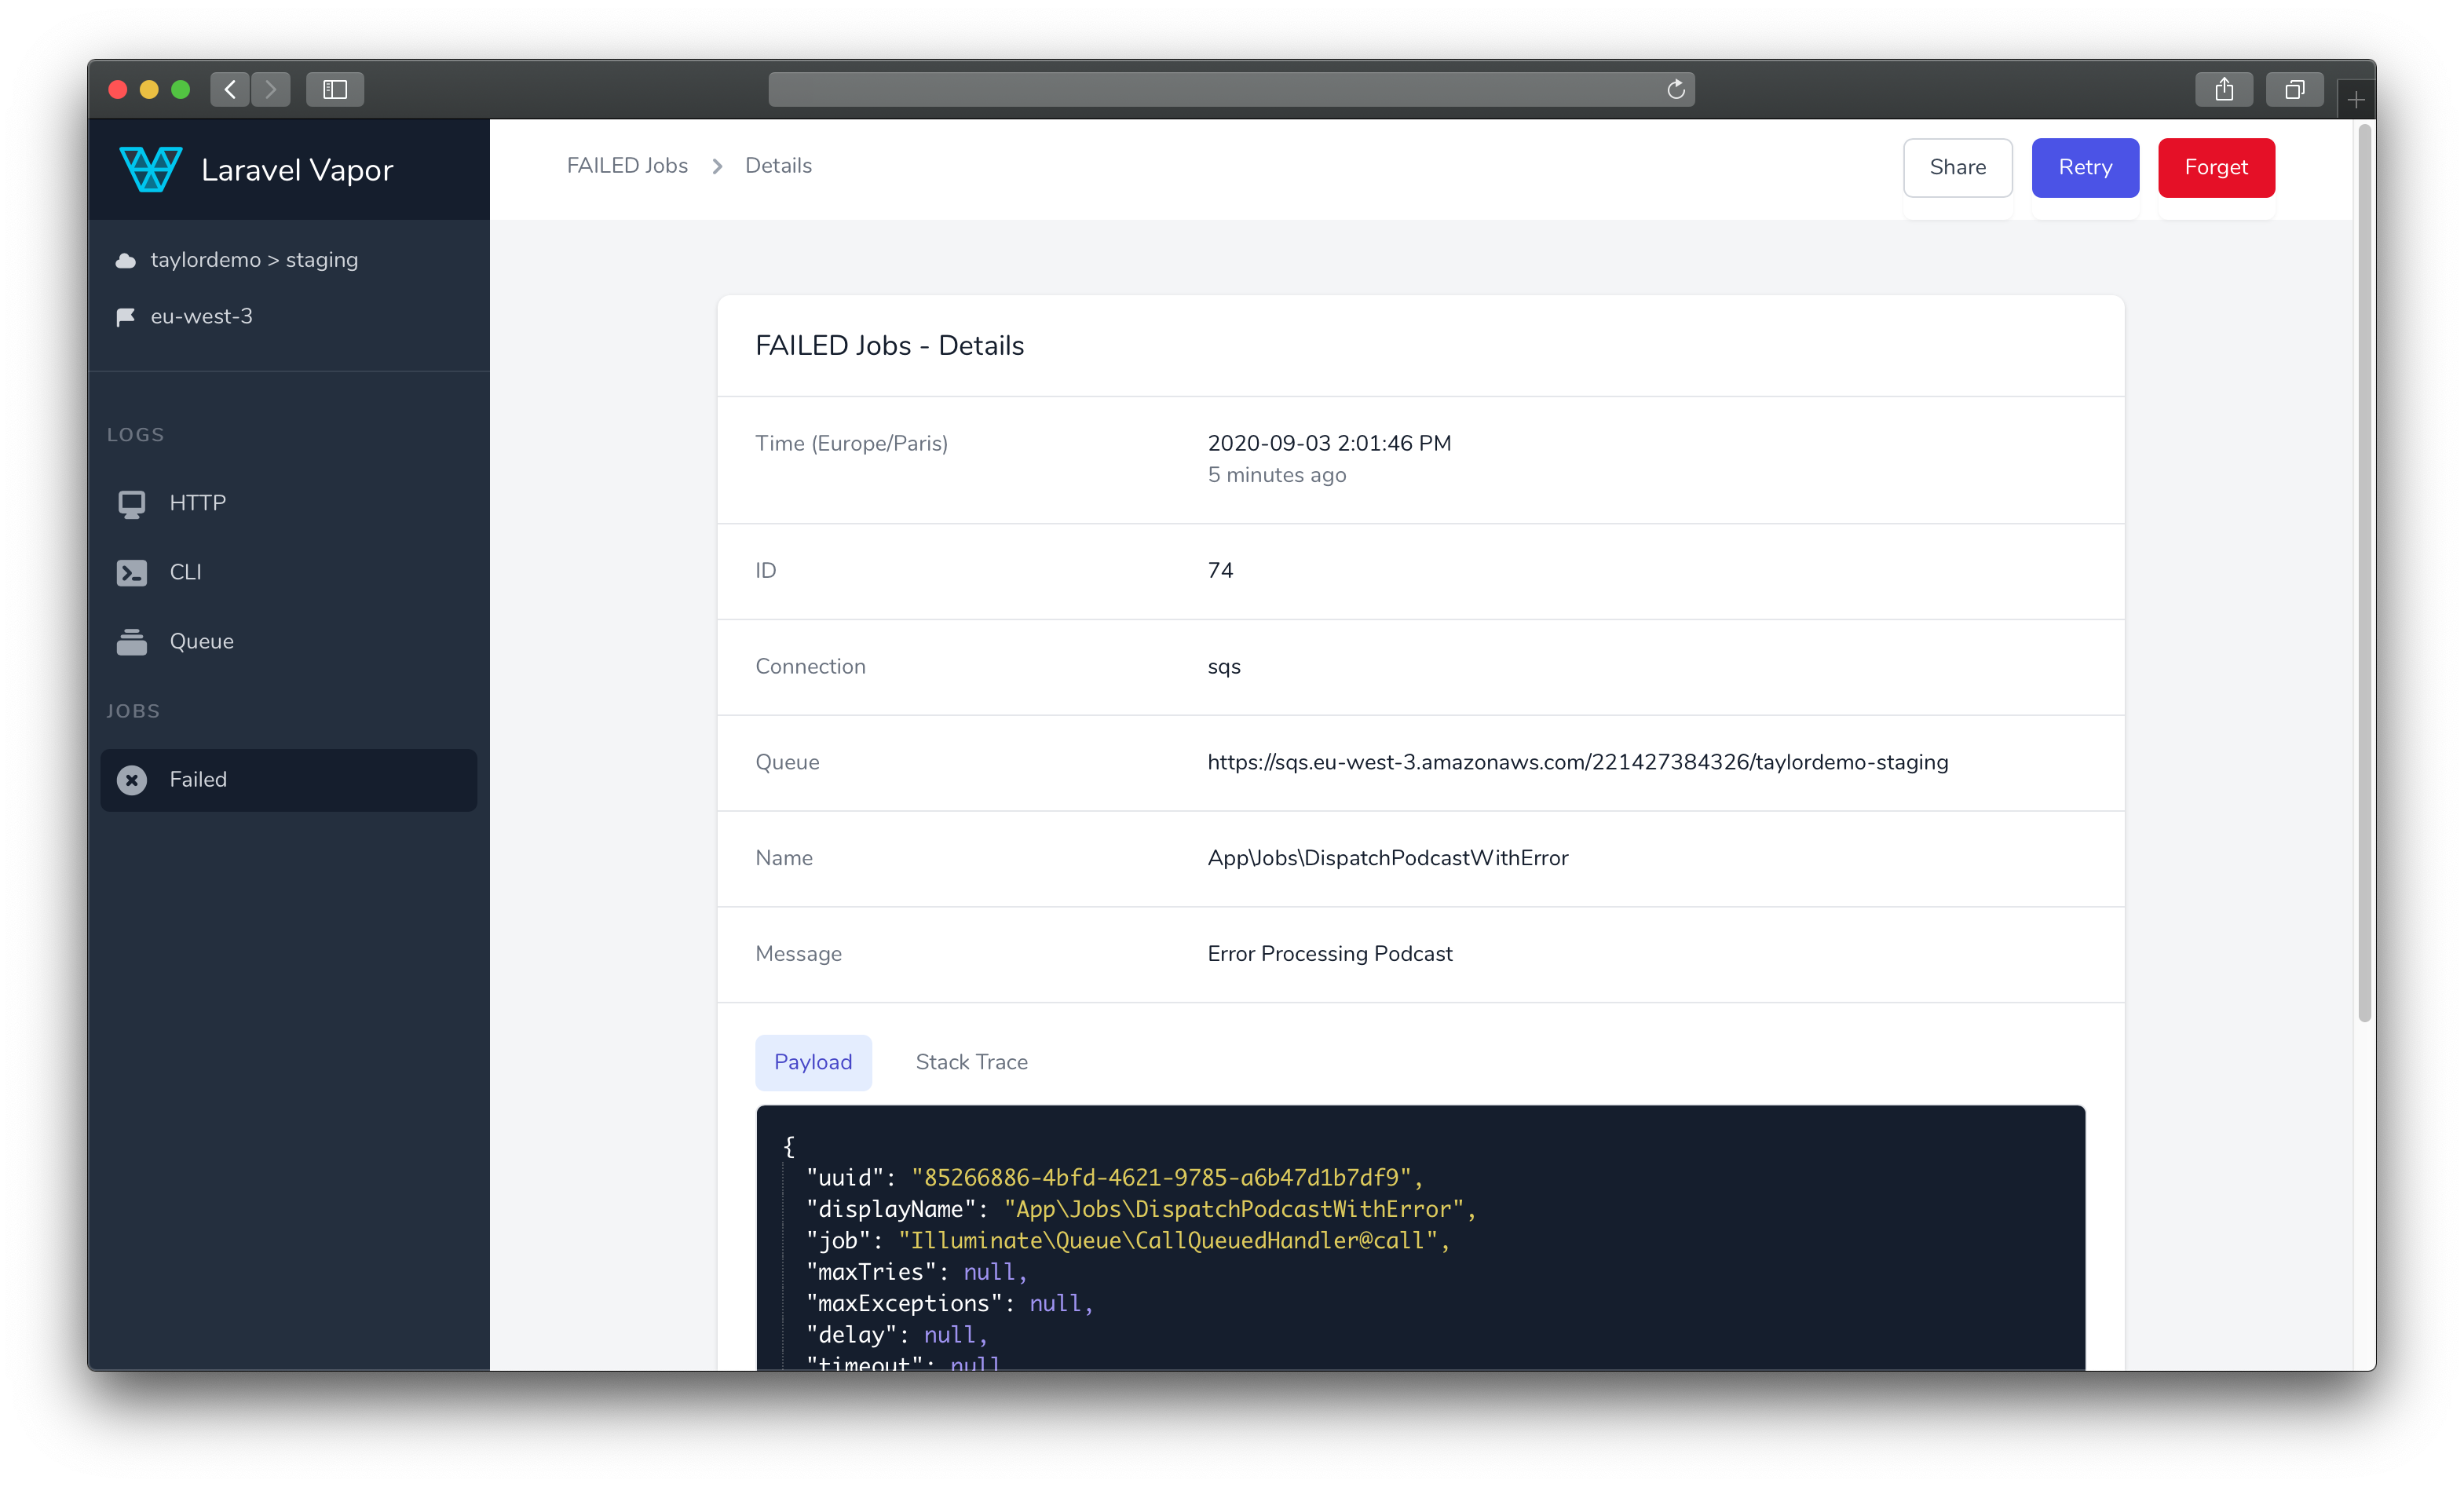Screen dimensions: 2464x1487
Task: Click the Time (Europe/Paris) label
Action: pos(851,444)
